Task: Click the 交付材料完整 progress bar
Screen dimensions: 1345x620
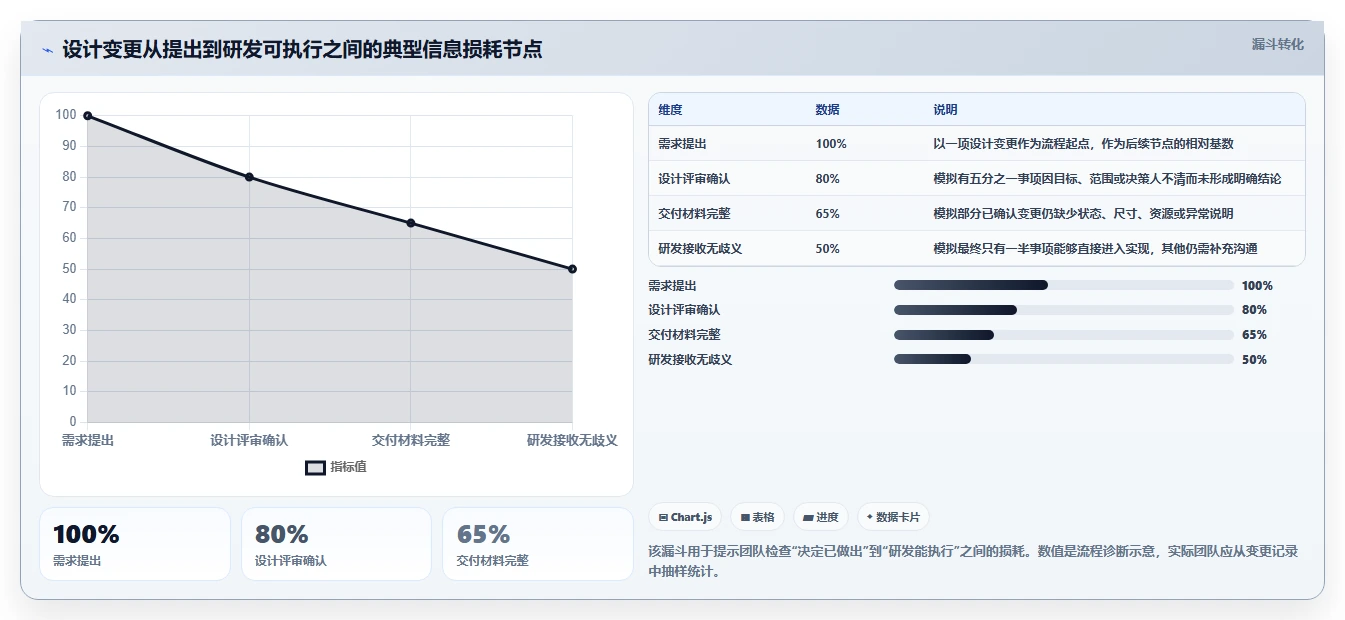Action: pos(1064,335)
